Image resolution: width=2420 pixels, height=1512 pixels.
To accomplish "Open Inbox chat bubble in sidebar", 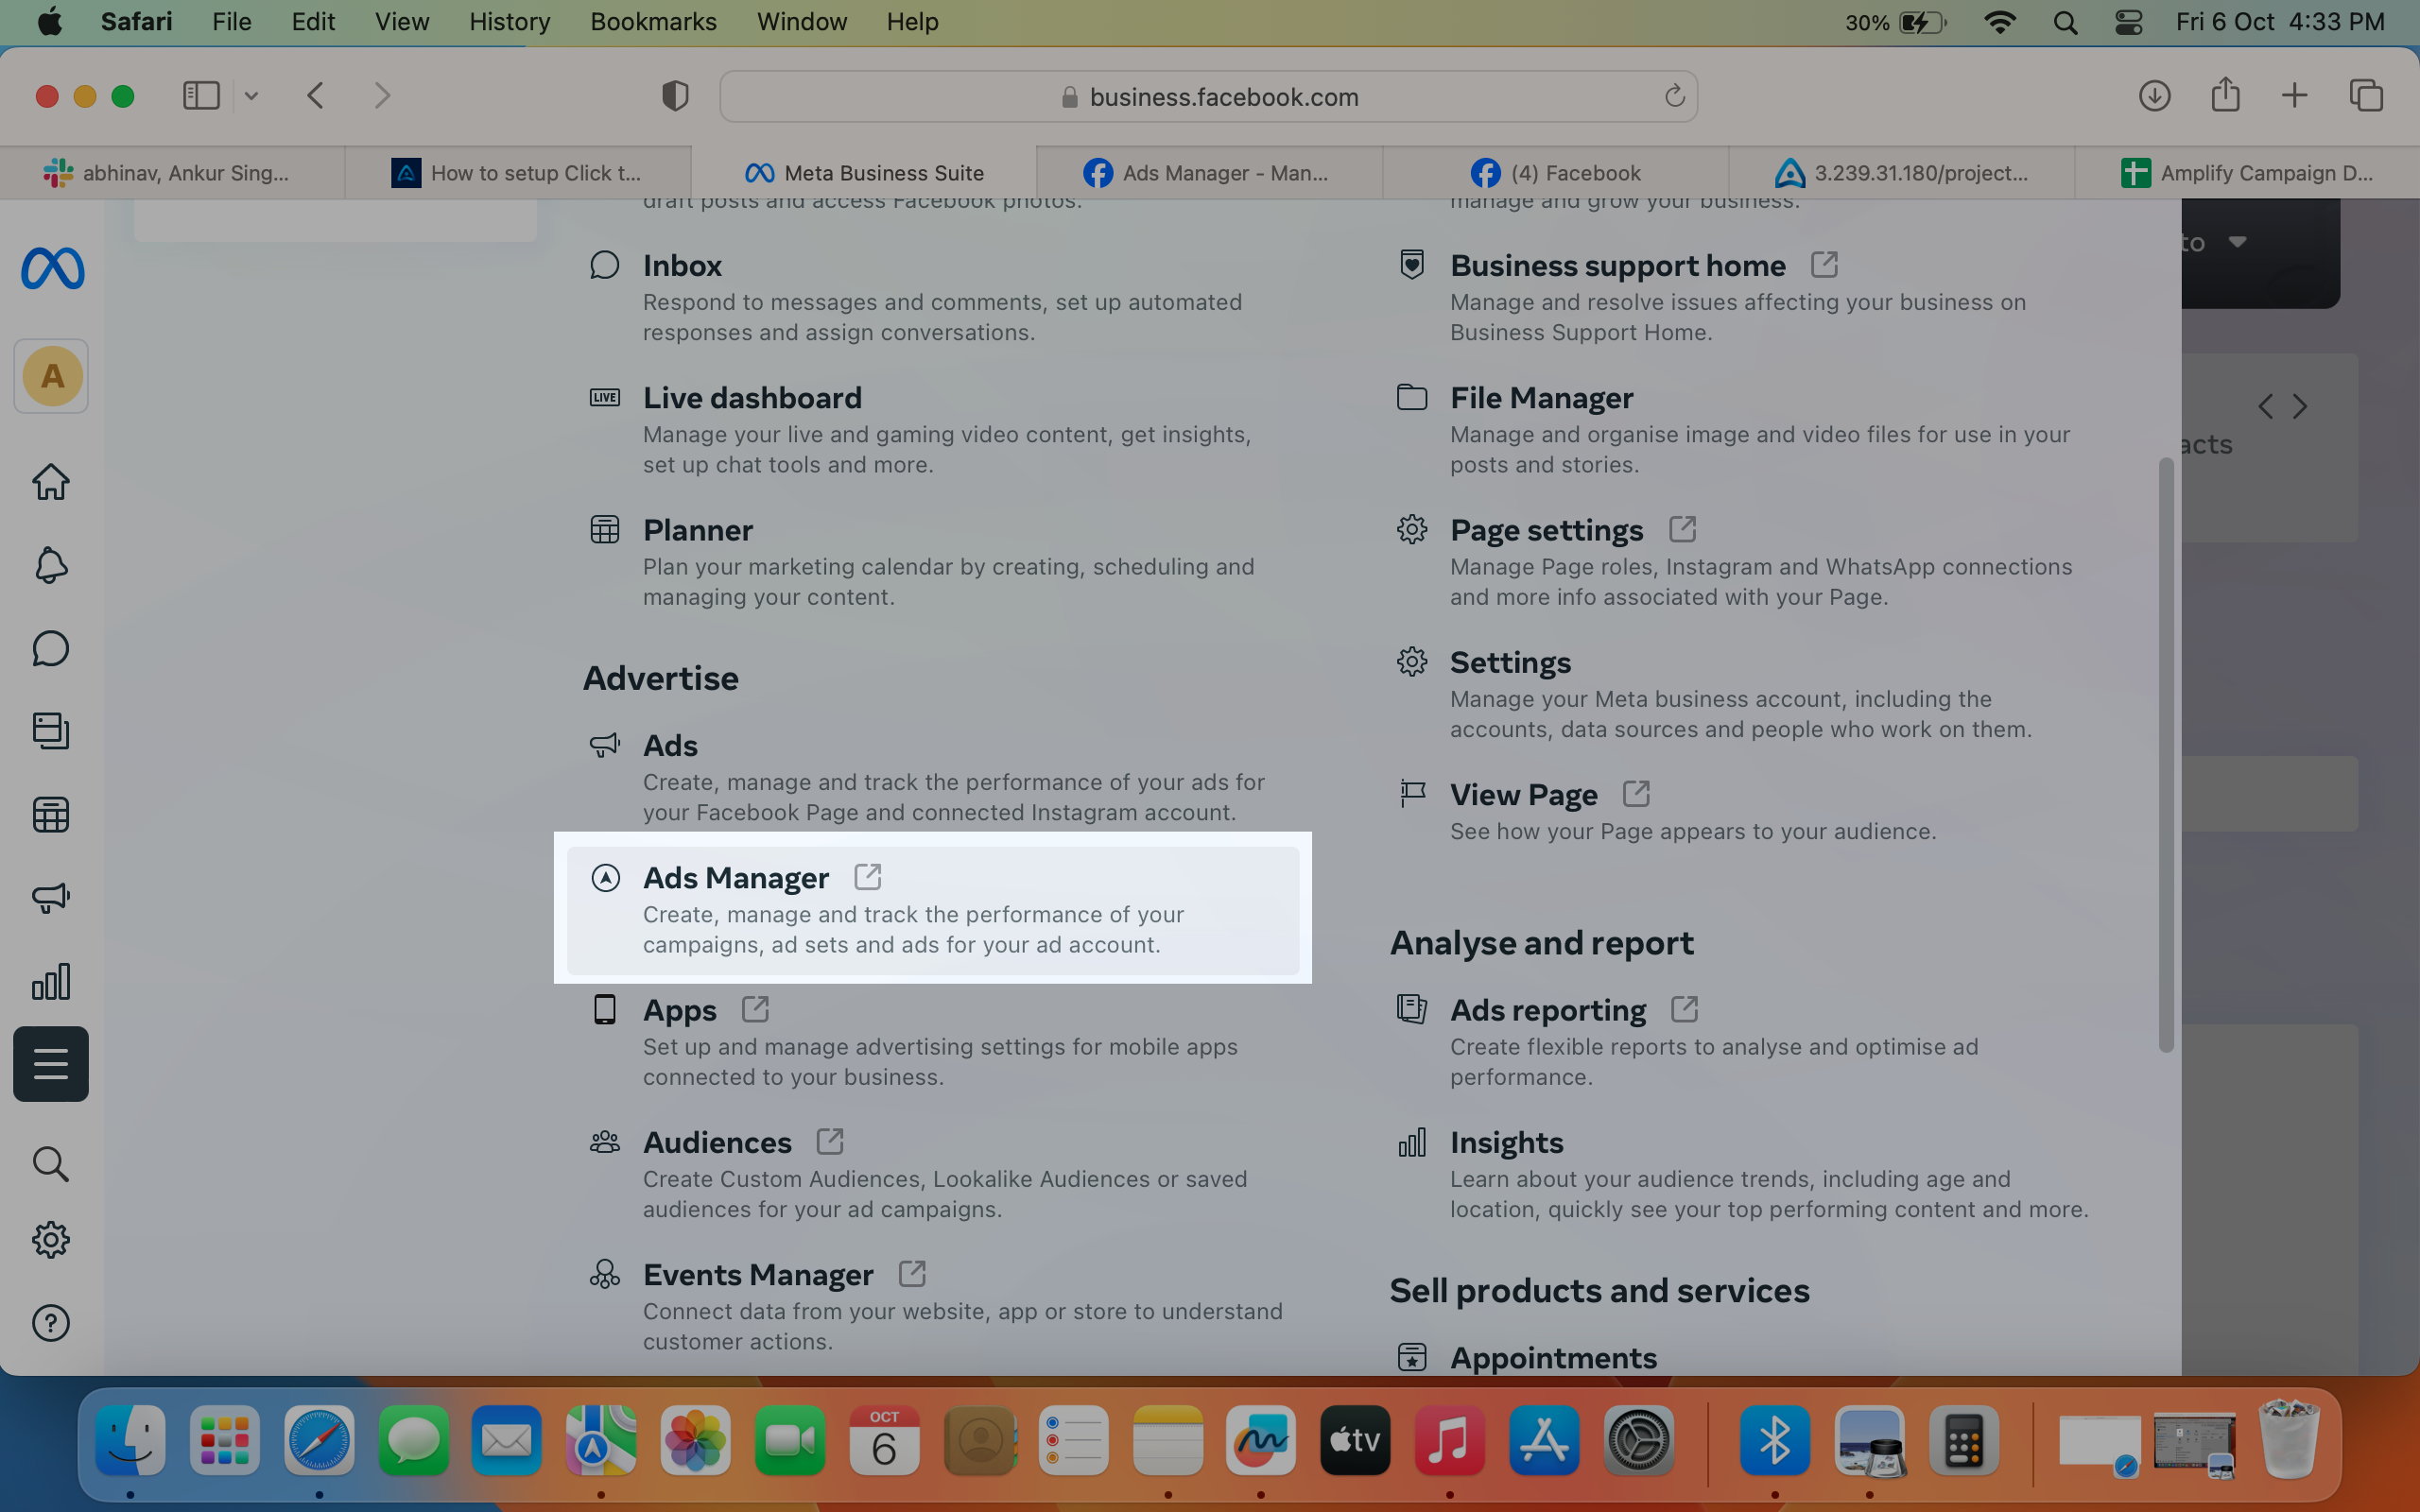I will tap(51, 648).
